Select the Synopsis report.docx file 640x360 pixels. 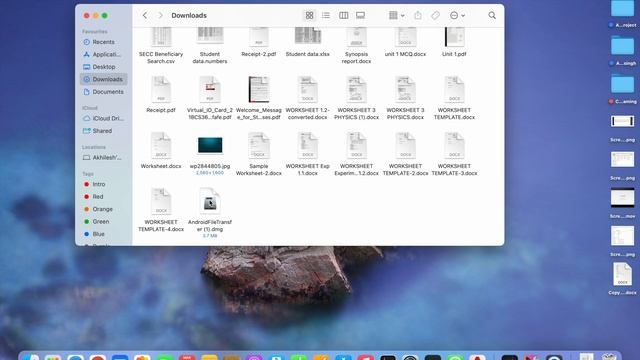tap(356, 46)
